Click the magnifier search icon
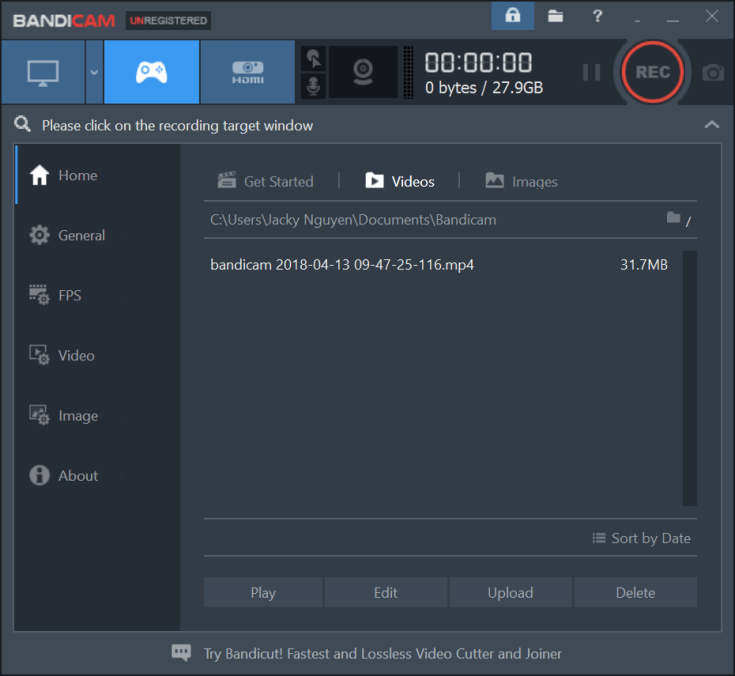The image size is (735, 676). pyautogui.click(x=22, y=125)
